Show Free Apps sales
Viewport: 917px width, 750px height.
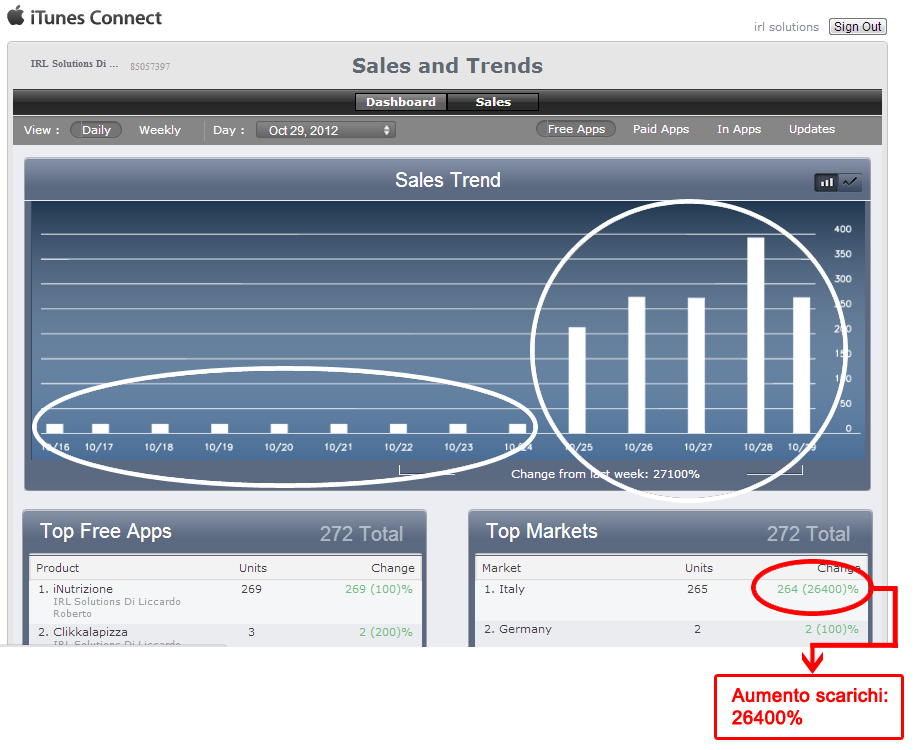click(x=576, y=129)
